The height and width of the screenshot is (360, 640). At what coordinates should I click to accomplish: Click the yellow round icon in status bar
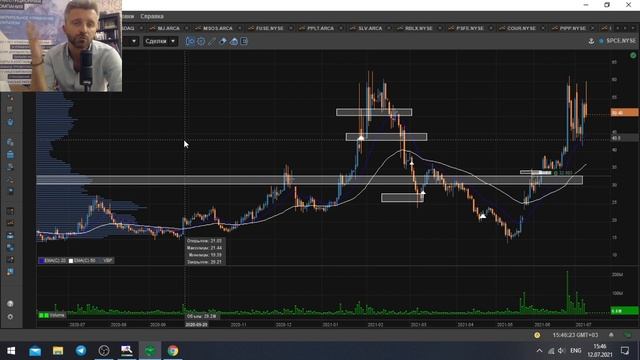pyautogui.click(x=537, y=335)
